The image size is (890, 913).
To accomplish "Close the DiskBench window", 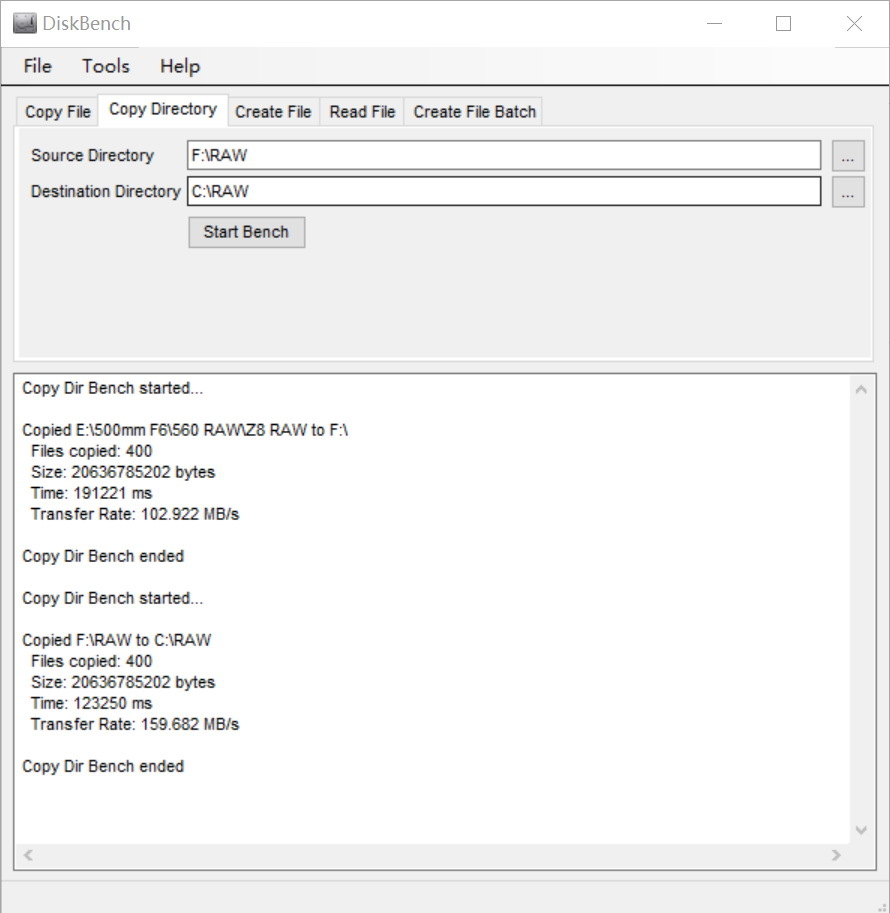I will pos(854,23).
